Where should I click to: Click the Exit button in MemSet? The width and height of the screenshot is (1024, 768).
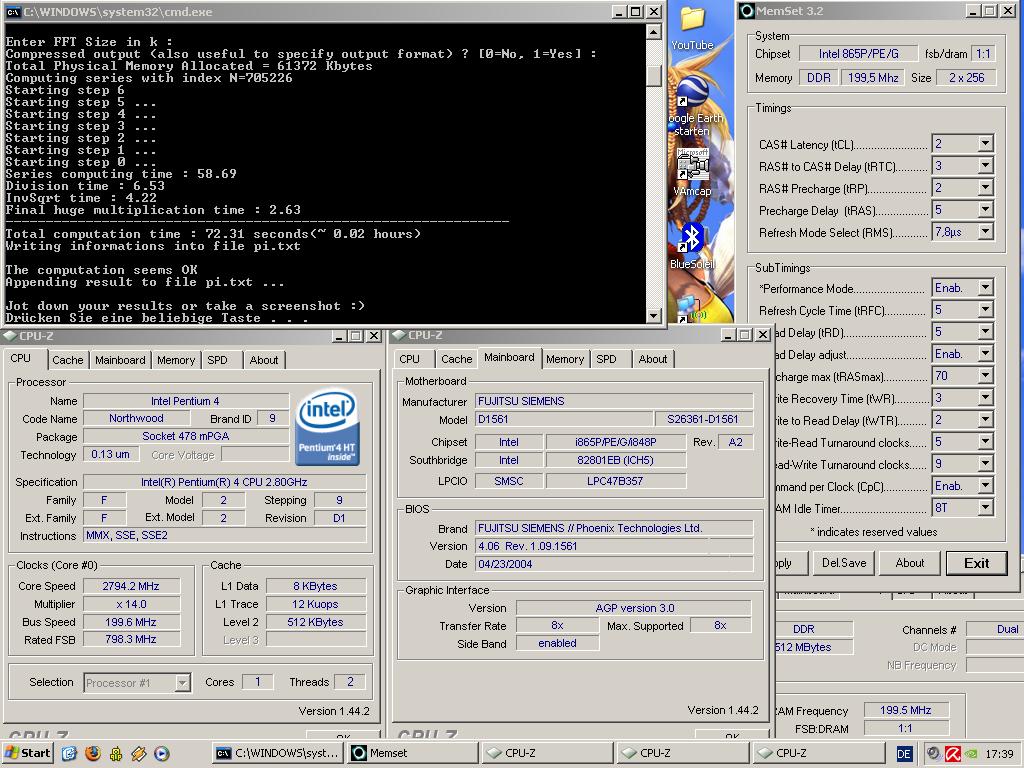click(976, 563)
